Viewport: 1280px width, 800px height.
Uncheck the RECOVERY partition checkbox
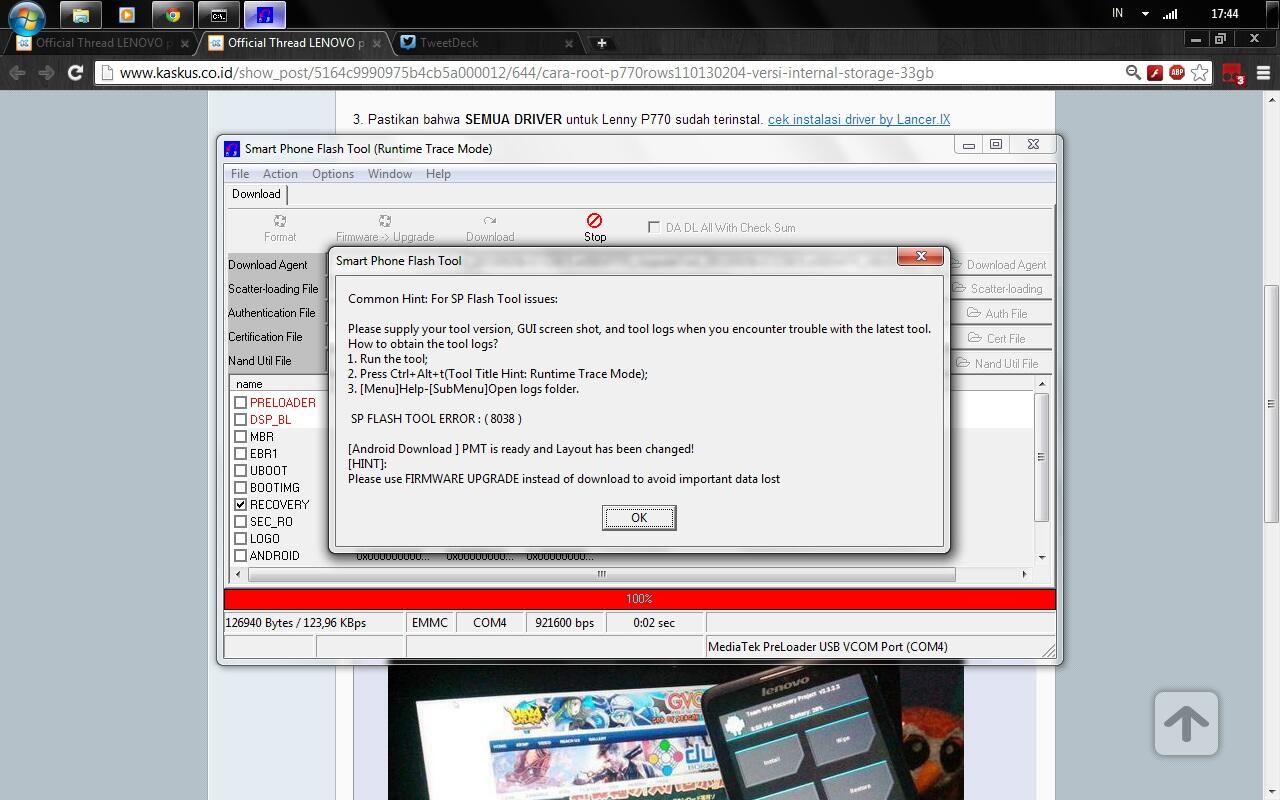240,504
